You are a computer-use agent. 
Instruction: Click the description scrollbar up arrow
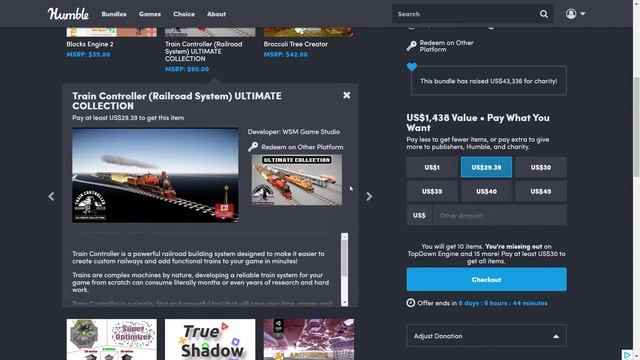tap(345, 236)
